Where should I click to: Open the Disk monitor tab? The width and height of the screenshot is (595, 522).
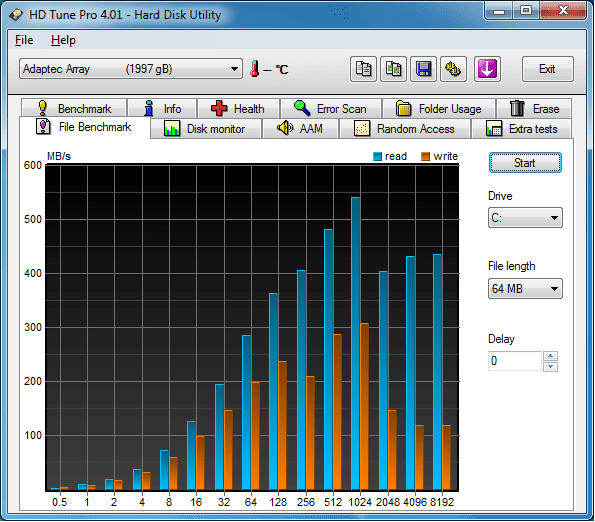205,129
